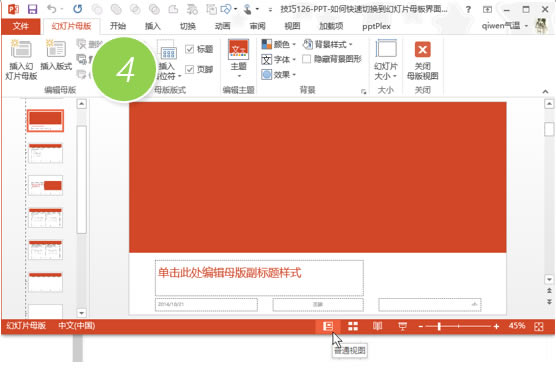
Task: Switch to Normal view in status bar
Action: point(328,326)
